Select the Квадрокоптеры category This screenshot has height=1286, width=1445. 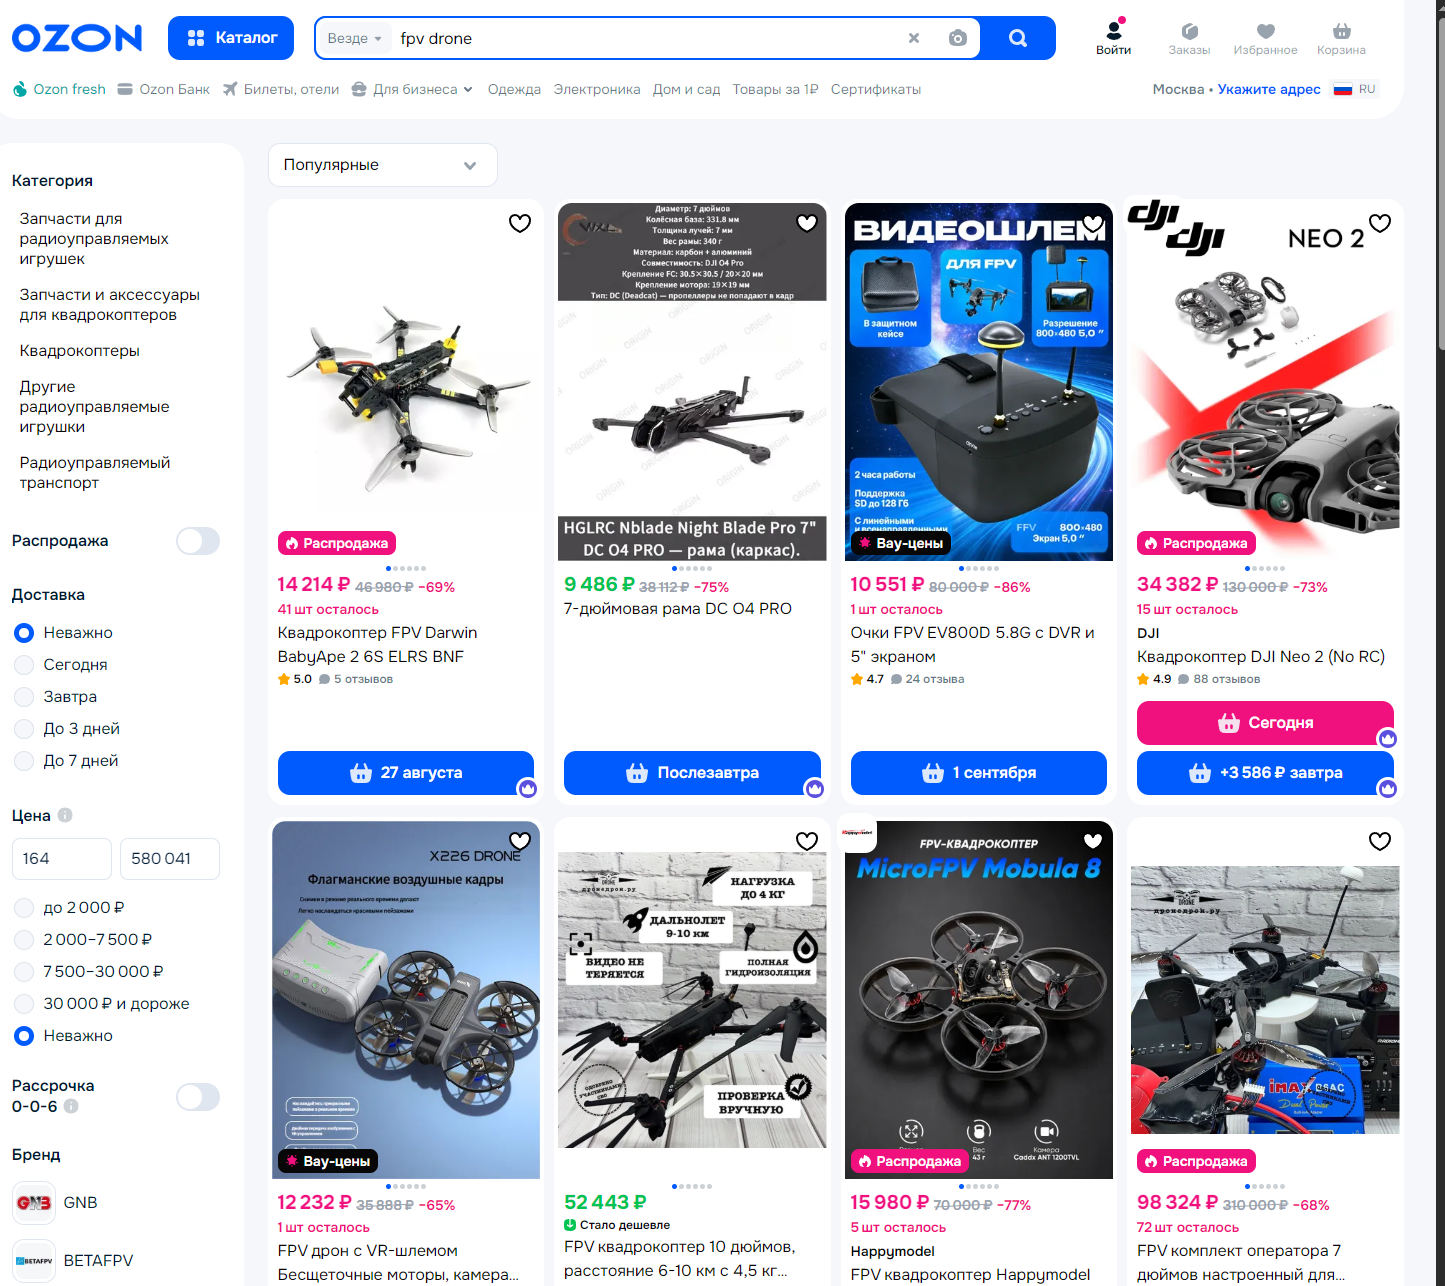click(79, 351)
